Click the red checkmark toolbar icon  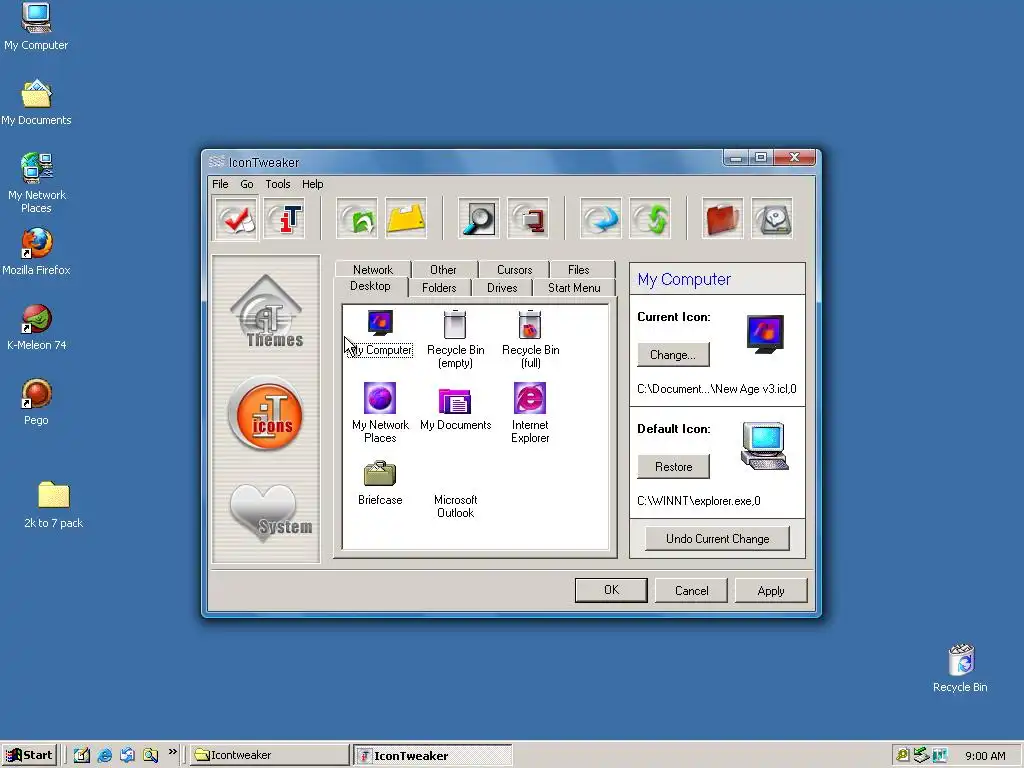(235, 219)
